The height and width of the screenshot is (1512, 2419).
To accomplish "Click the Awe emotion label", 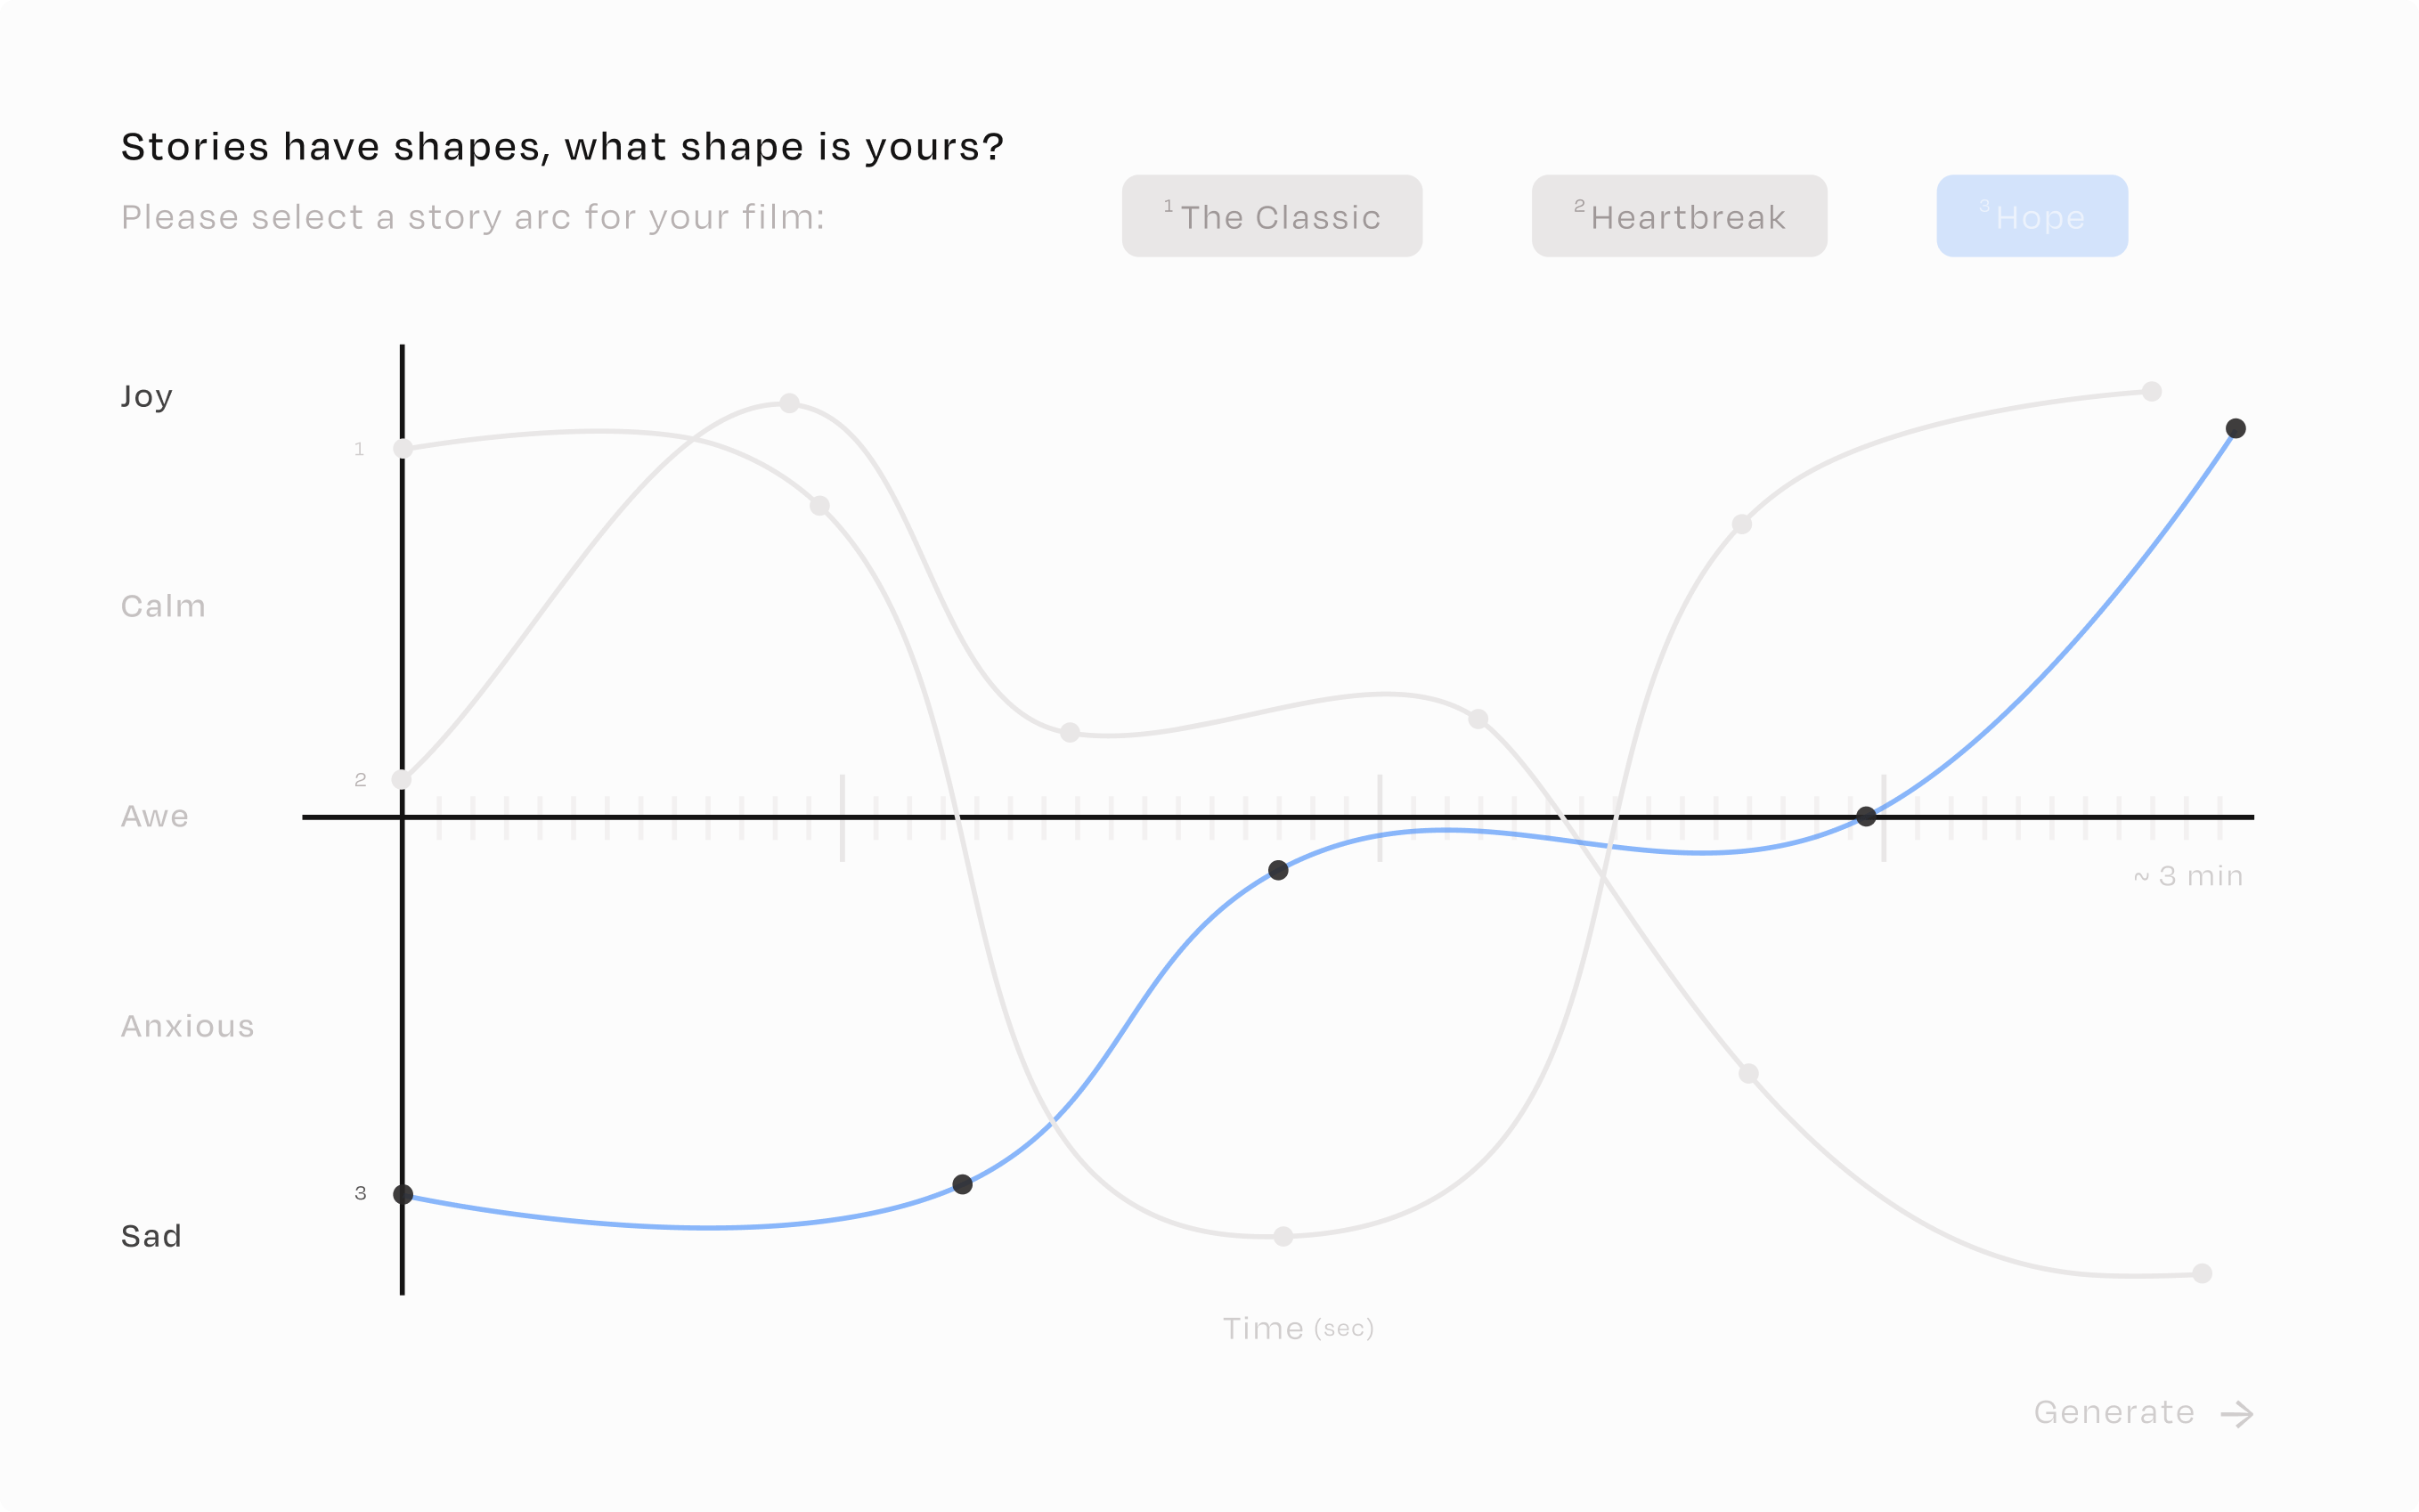I will pos(154,816).
